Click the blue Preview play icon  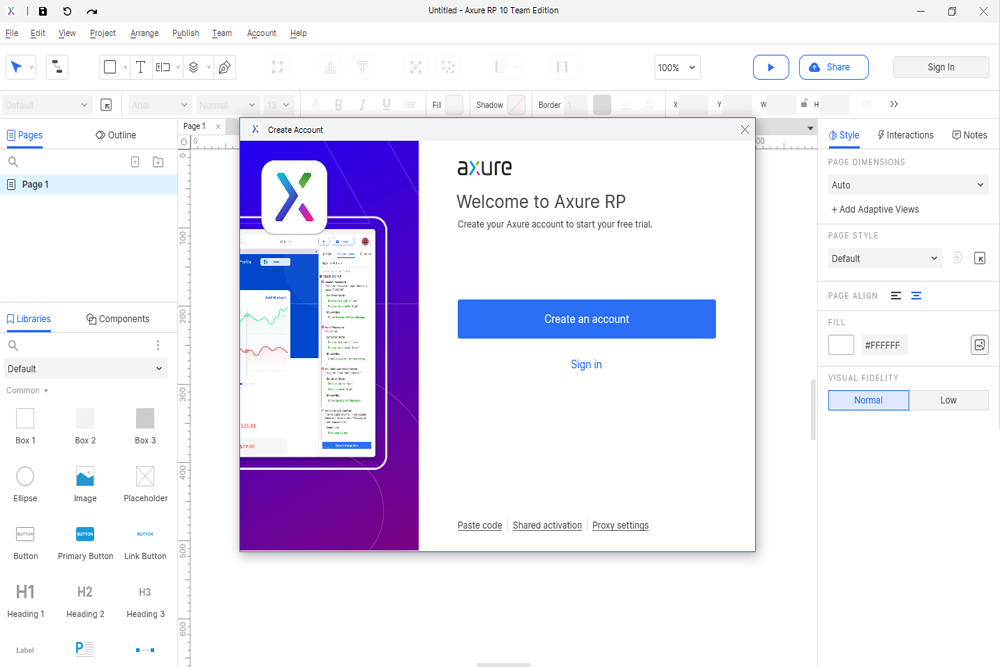770,67
